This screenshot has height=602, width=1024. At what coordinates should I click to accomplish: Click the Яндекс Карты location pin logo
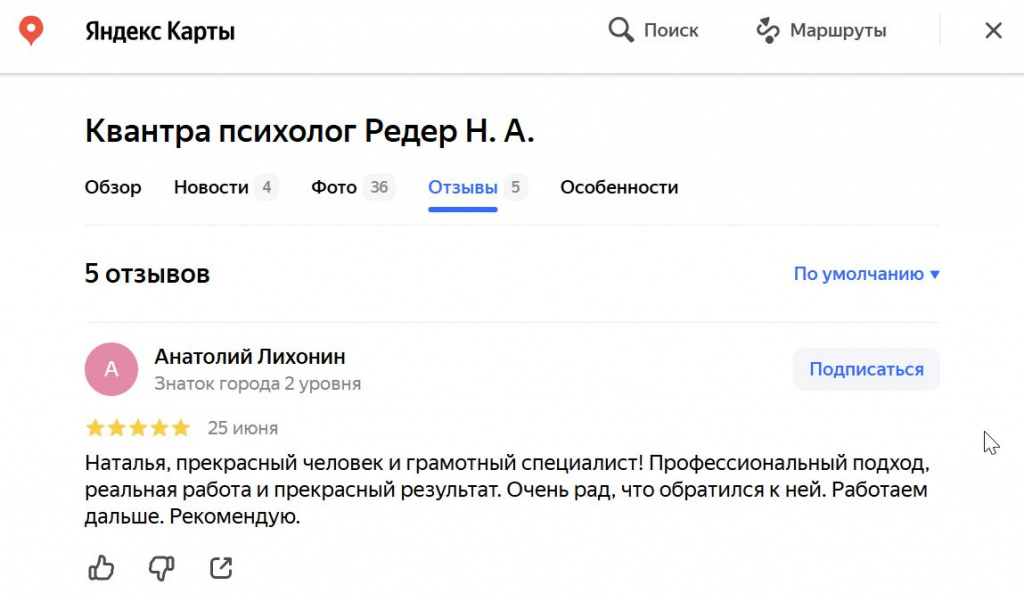(x=31, y=30)
